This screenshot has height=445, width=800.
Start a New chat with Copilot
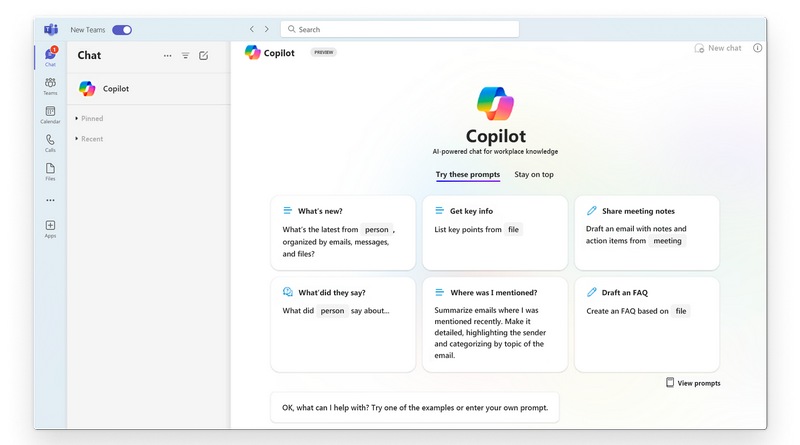[x=718, y=48]
